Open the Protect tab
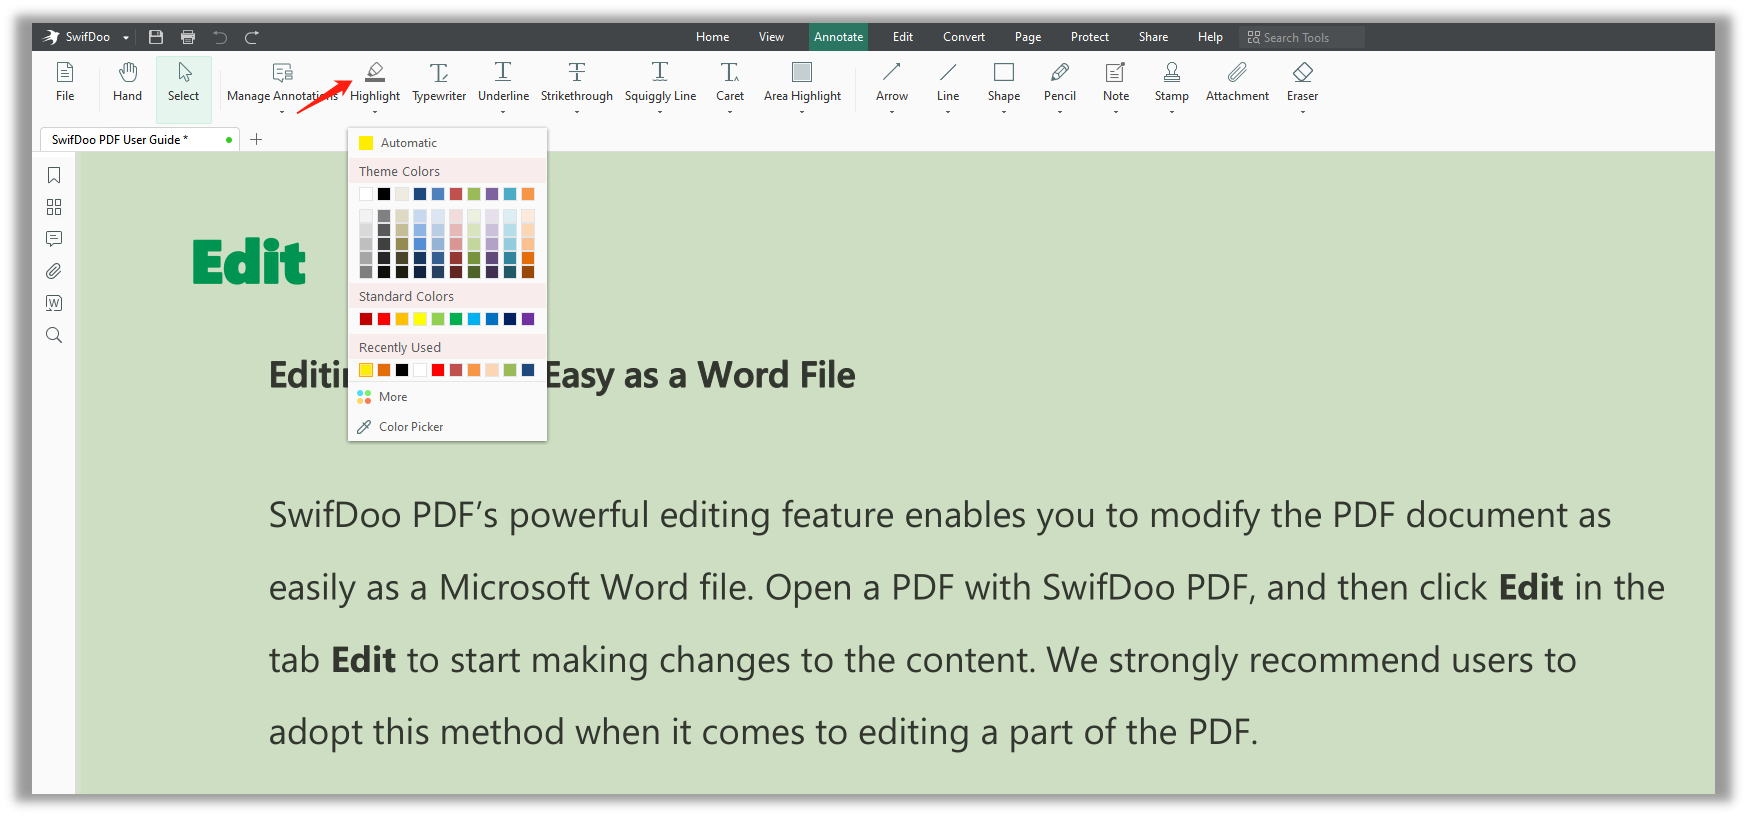1748x818 pixels. tap(1090, 37)
